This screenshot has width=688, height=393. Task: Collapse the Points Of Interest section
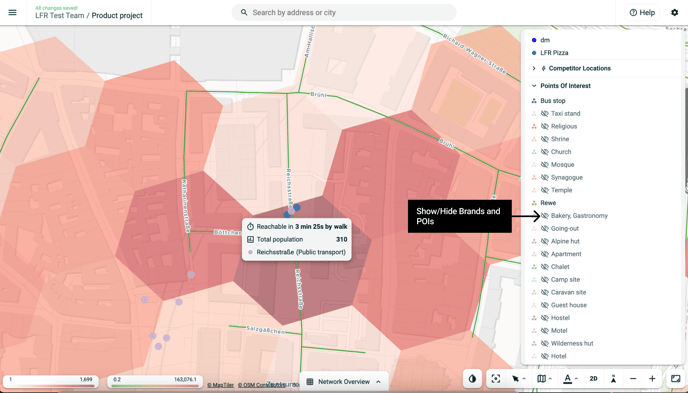click(534, 86)
